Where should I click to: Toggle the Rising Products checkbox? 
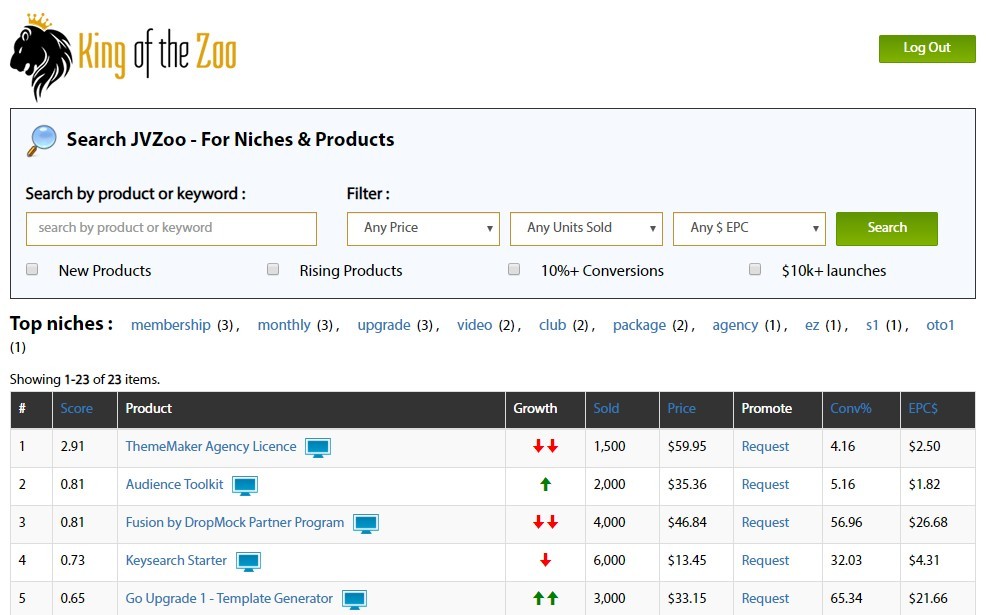tap(273, 269)
